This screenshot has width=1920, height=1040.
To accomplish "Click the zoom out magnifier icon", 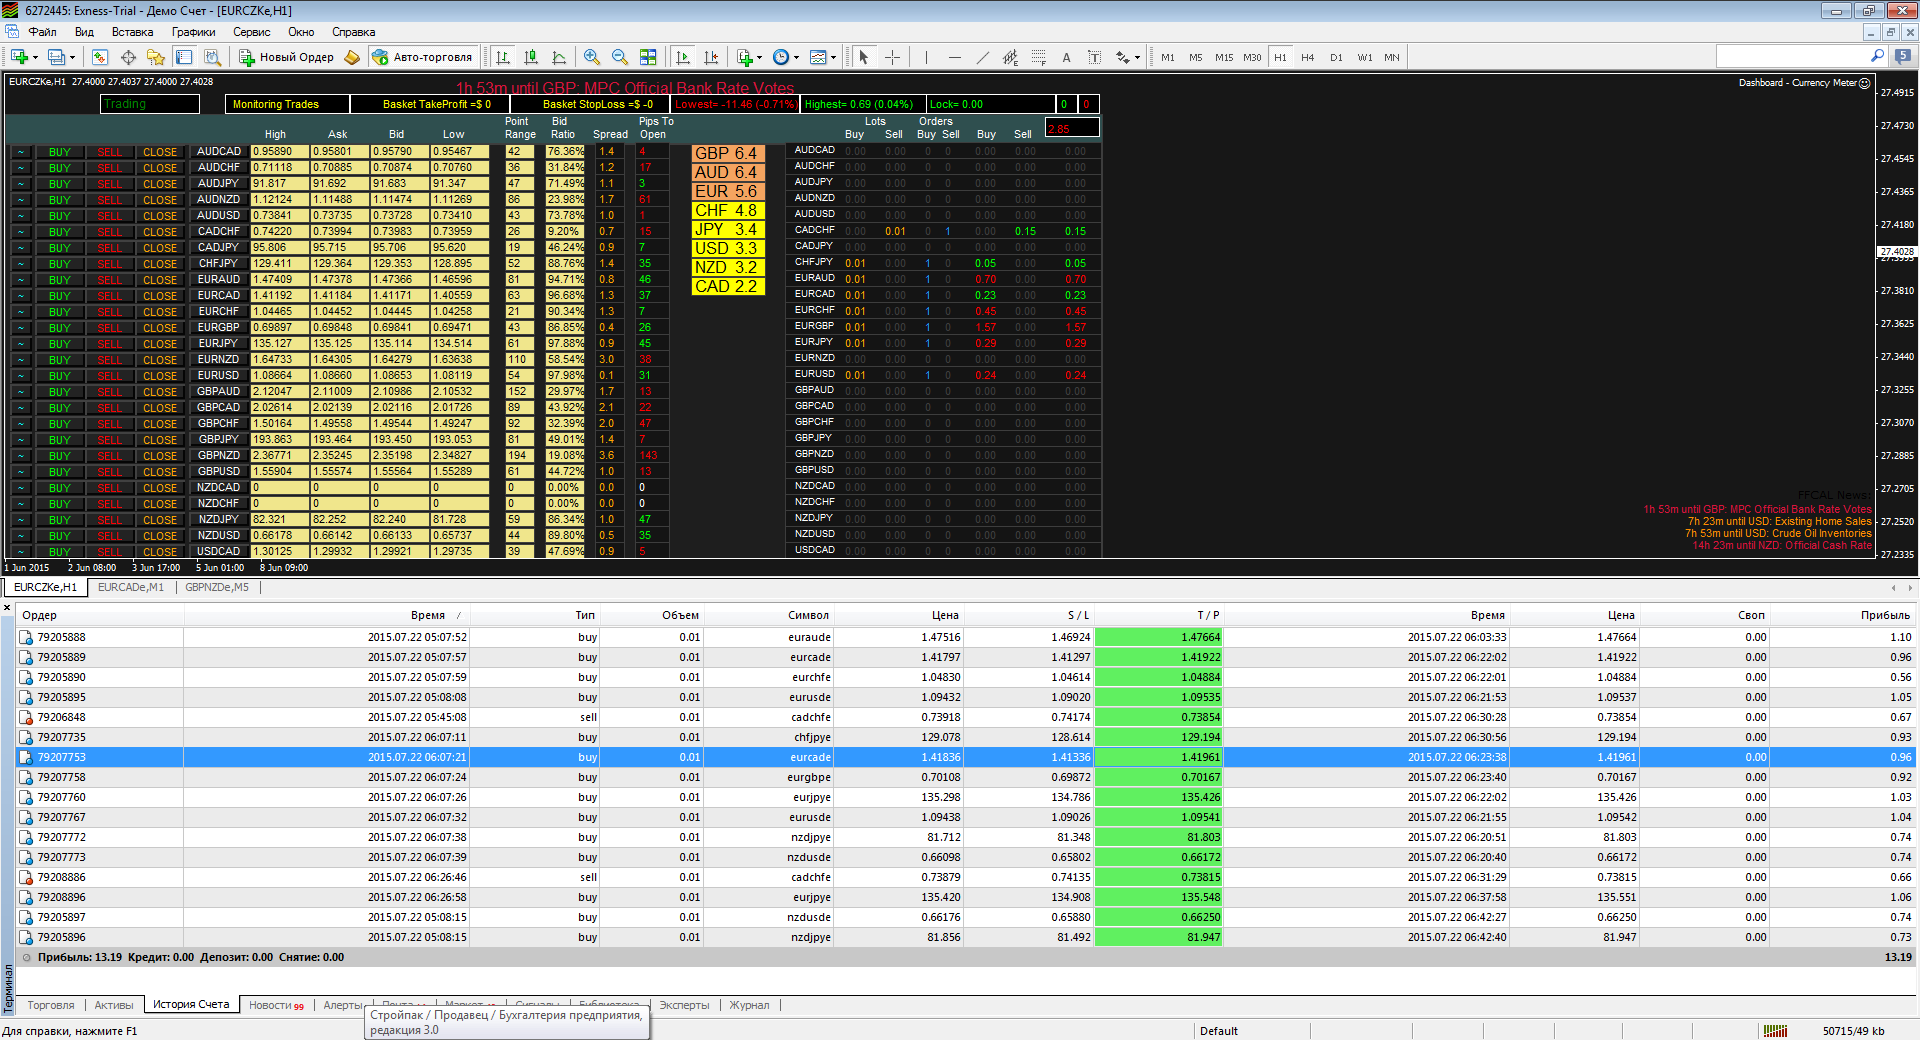I will (620, 57).
